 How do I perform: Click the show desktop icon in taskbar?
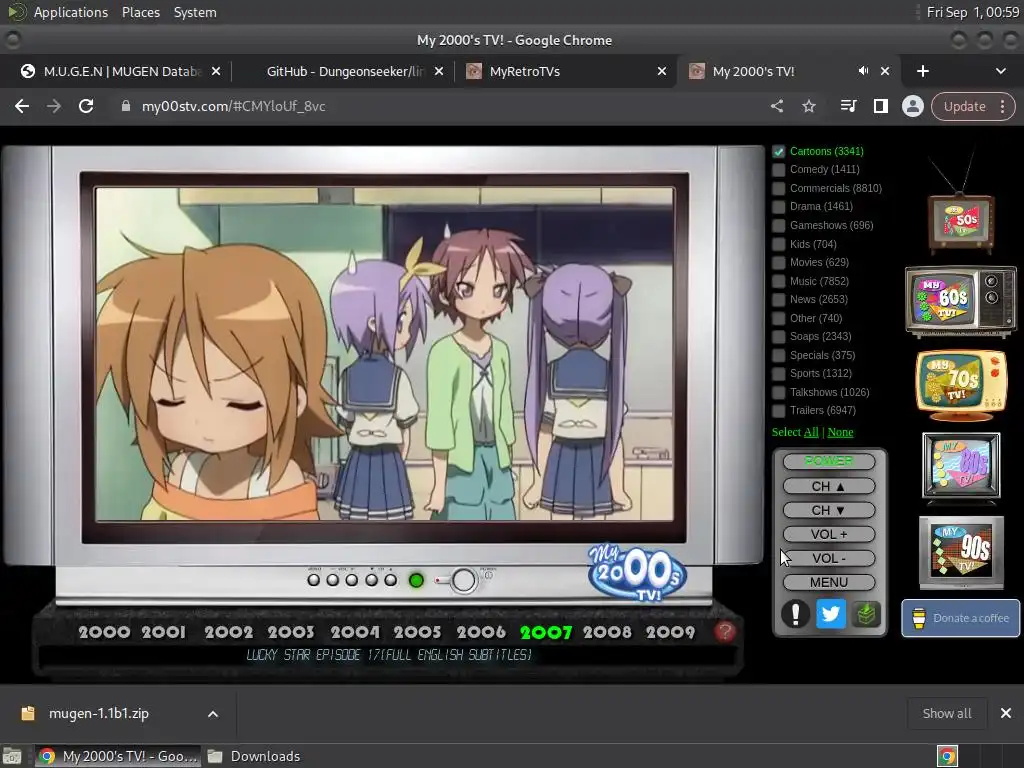(12, 756)
